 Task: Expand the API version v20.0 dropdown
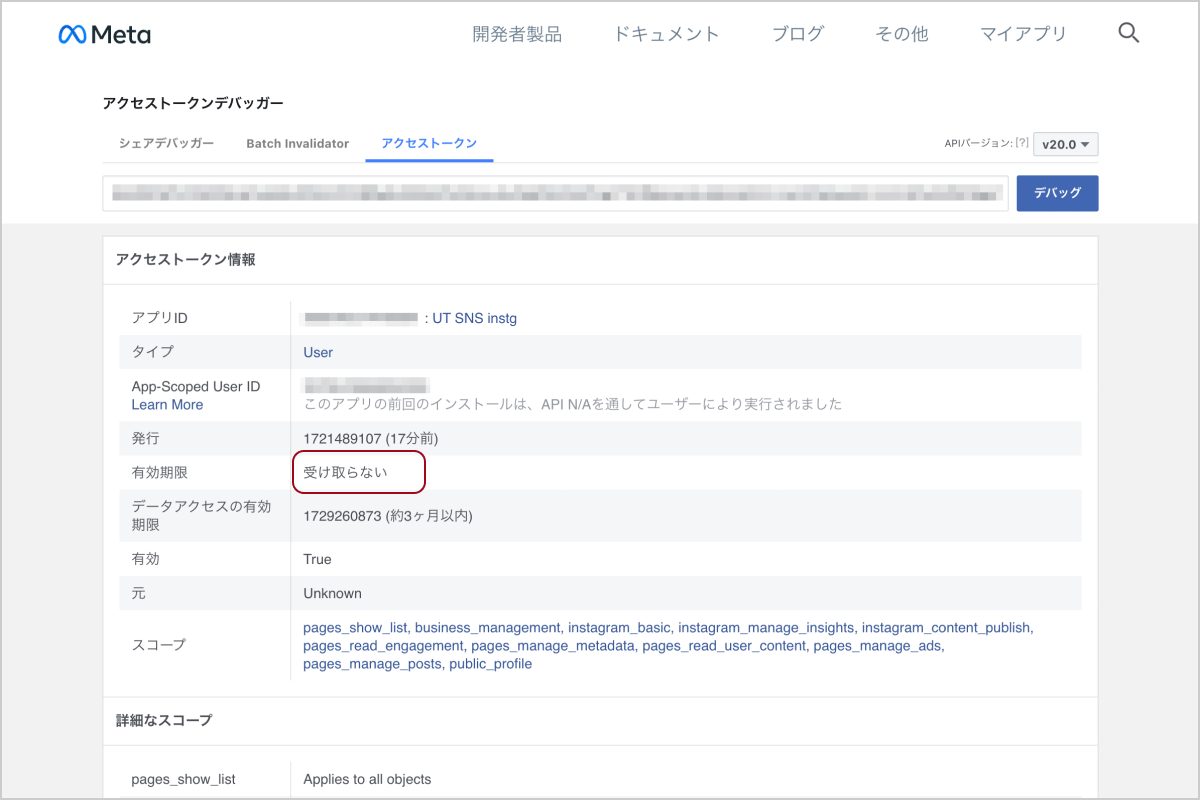1065,144
